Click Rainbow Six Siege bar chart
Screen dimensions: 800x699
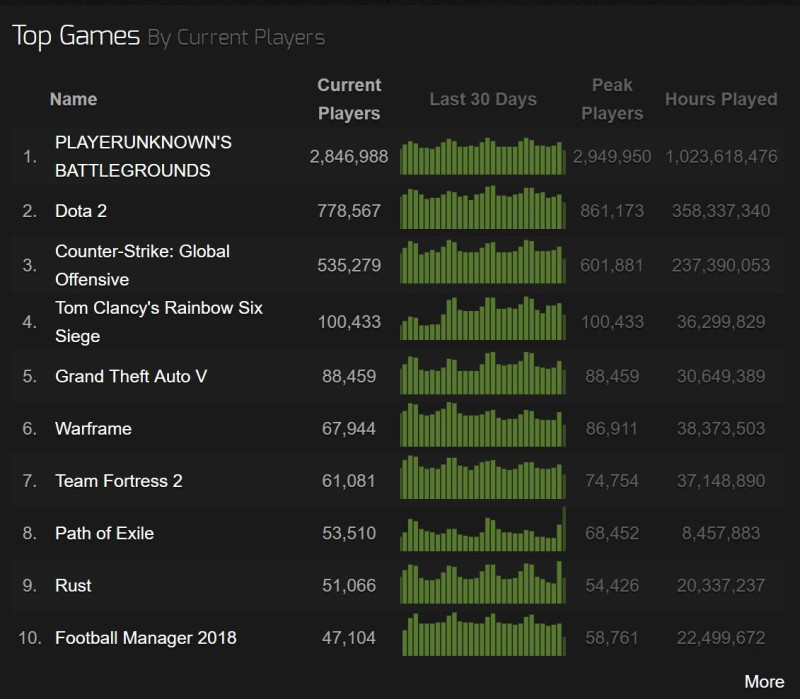click(483, 319)
